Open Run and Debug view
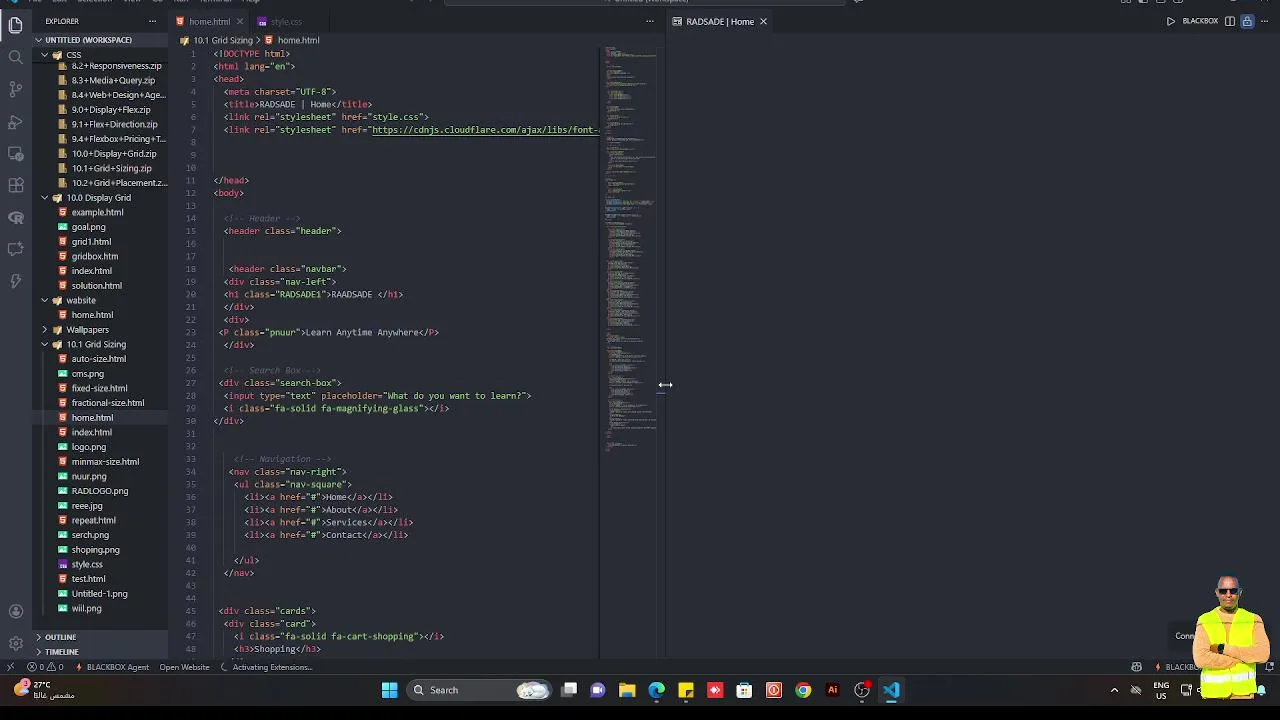This screenshot has width=1280, height=720. pyautogui.click(x=15, y=121)
